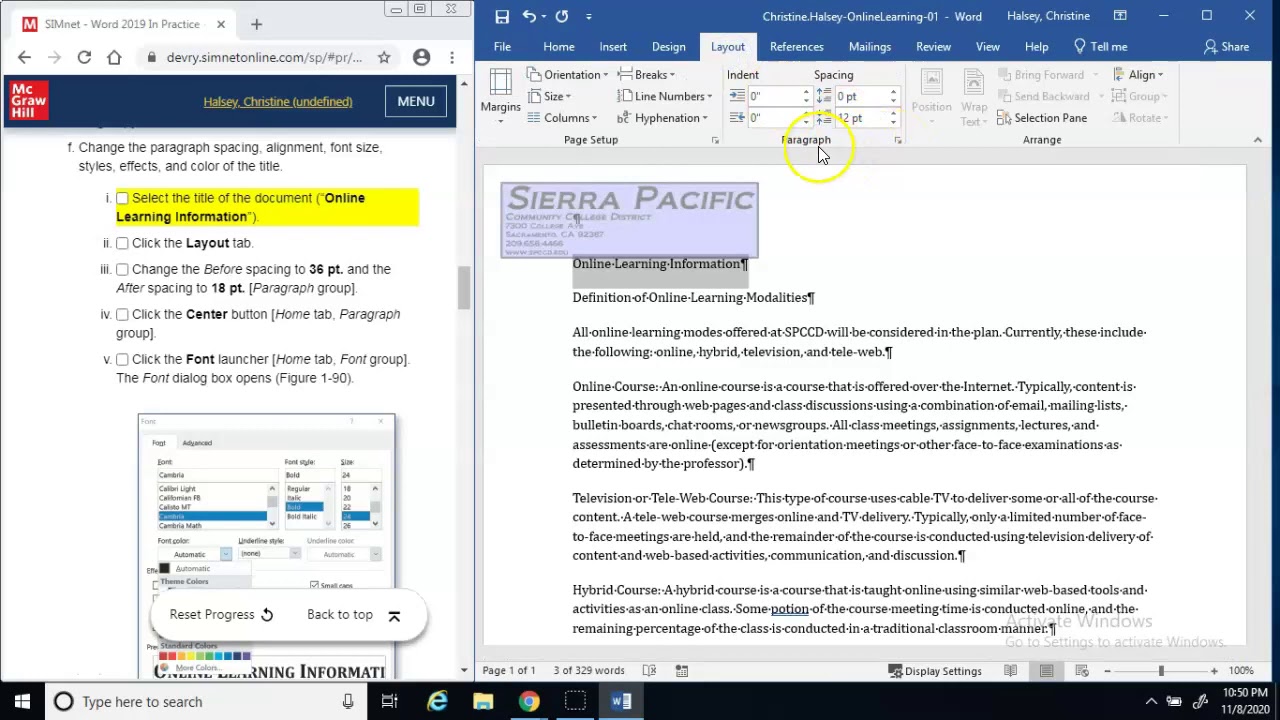Switch to the Design tab
The width and height of the screenshot is (1280, 720).
(669, 47)
